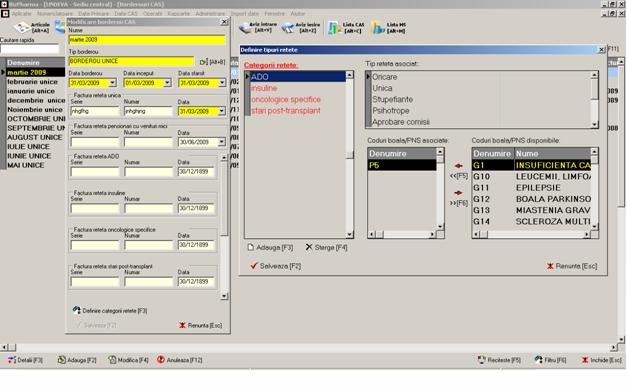
Task: Click the Modifica [F4] bottom bar icon
Action: (112, 360)
